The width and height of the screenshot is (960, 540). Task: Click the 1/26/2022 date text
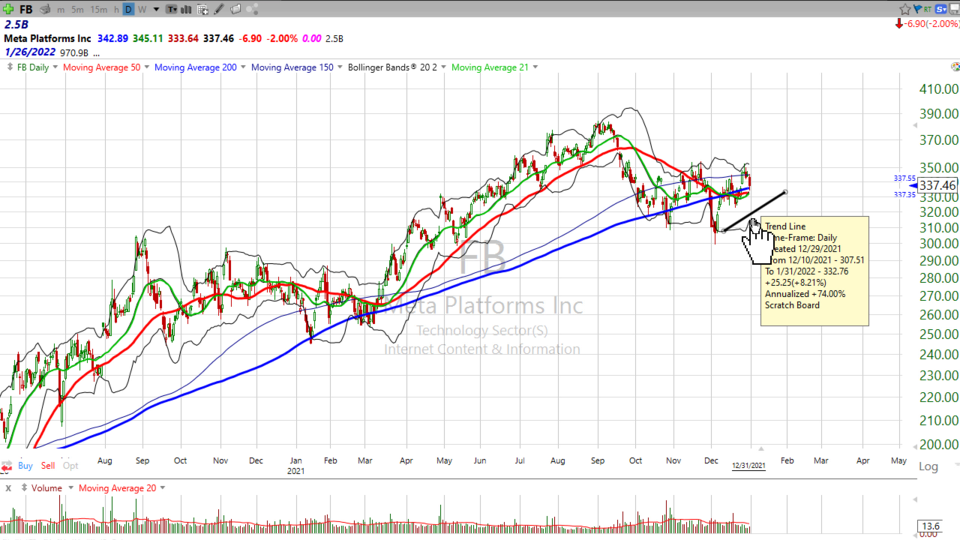(x=30, y=52)
